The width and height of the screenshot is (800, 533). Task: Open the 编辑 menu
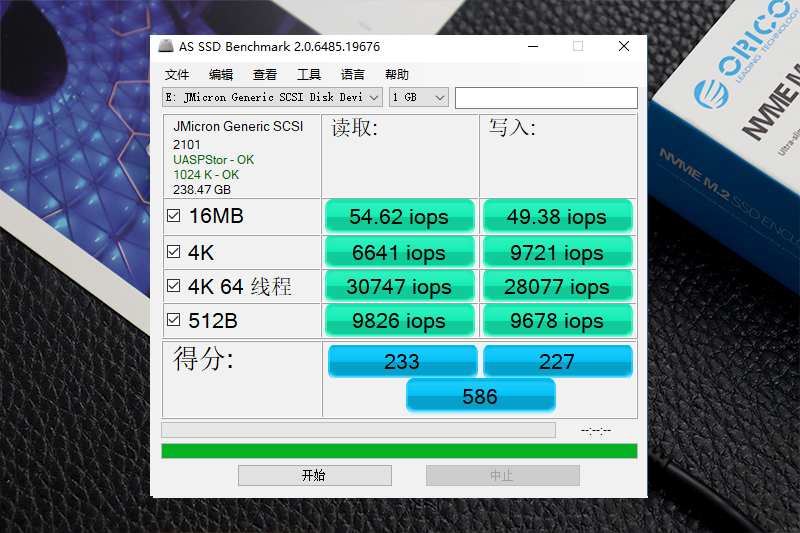tap(221, 74)
